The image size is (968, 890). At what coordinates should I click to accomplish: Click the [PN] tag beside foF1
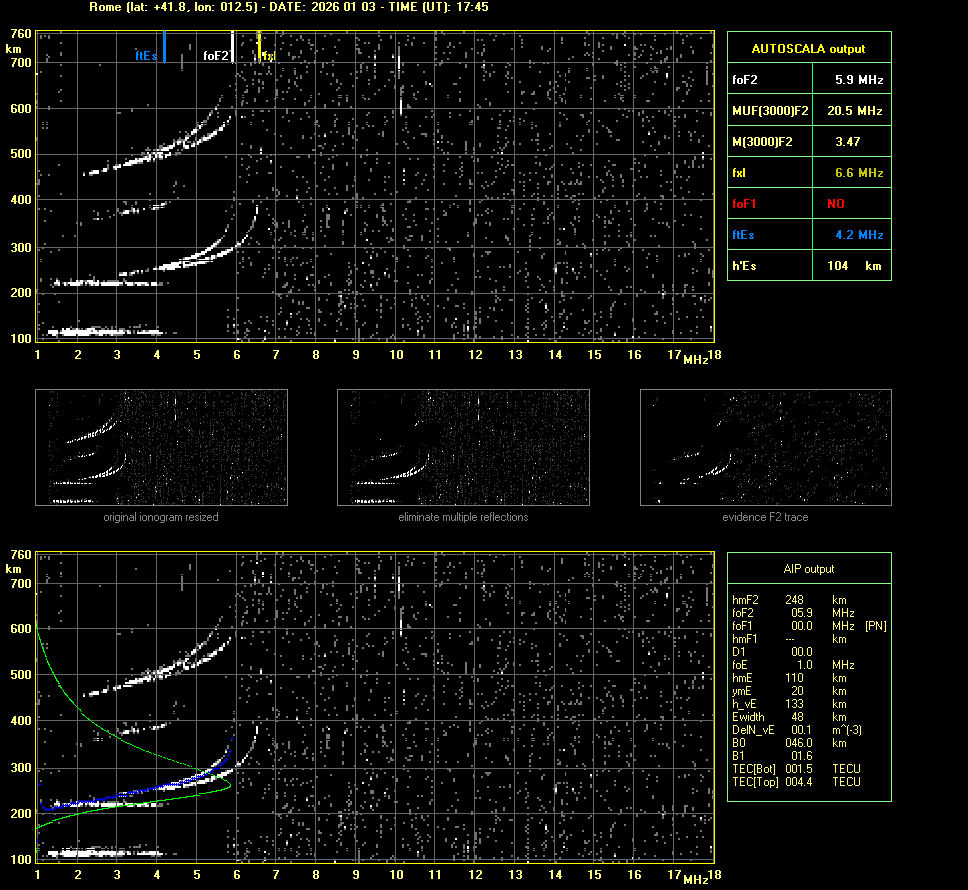[x=875, y=626]
